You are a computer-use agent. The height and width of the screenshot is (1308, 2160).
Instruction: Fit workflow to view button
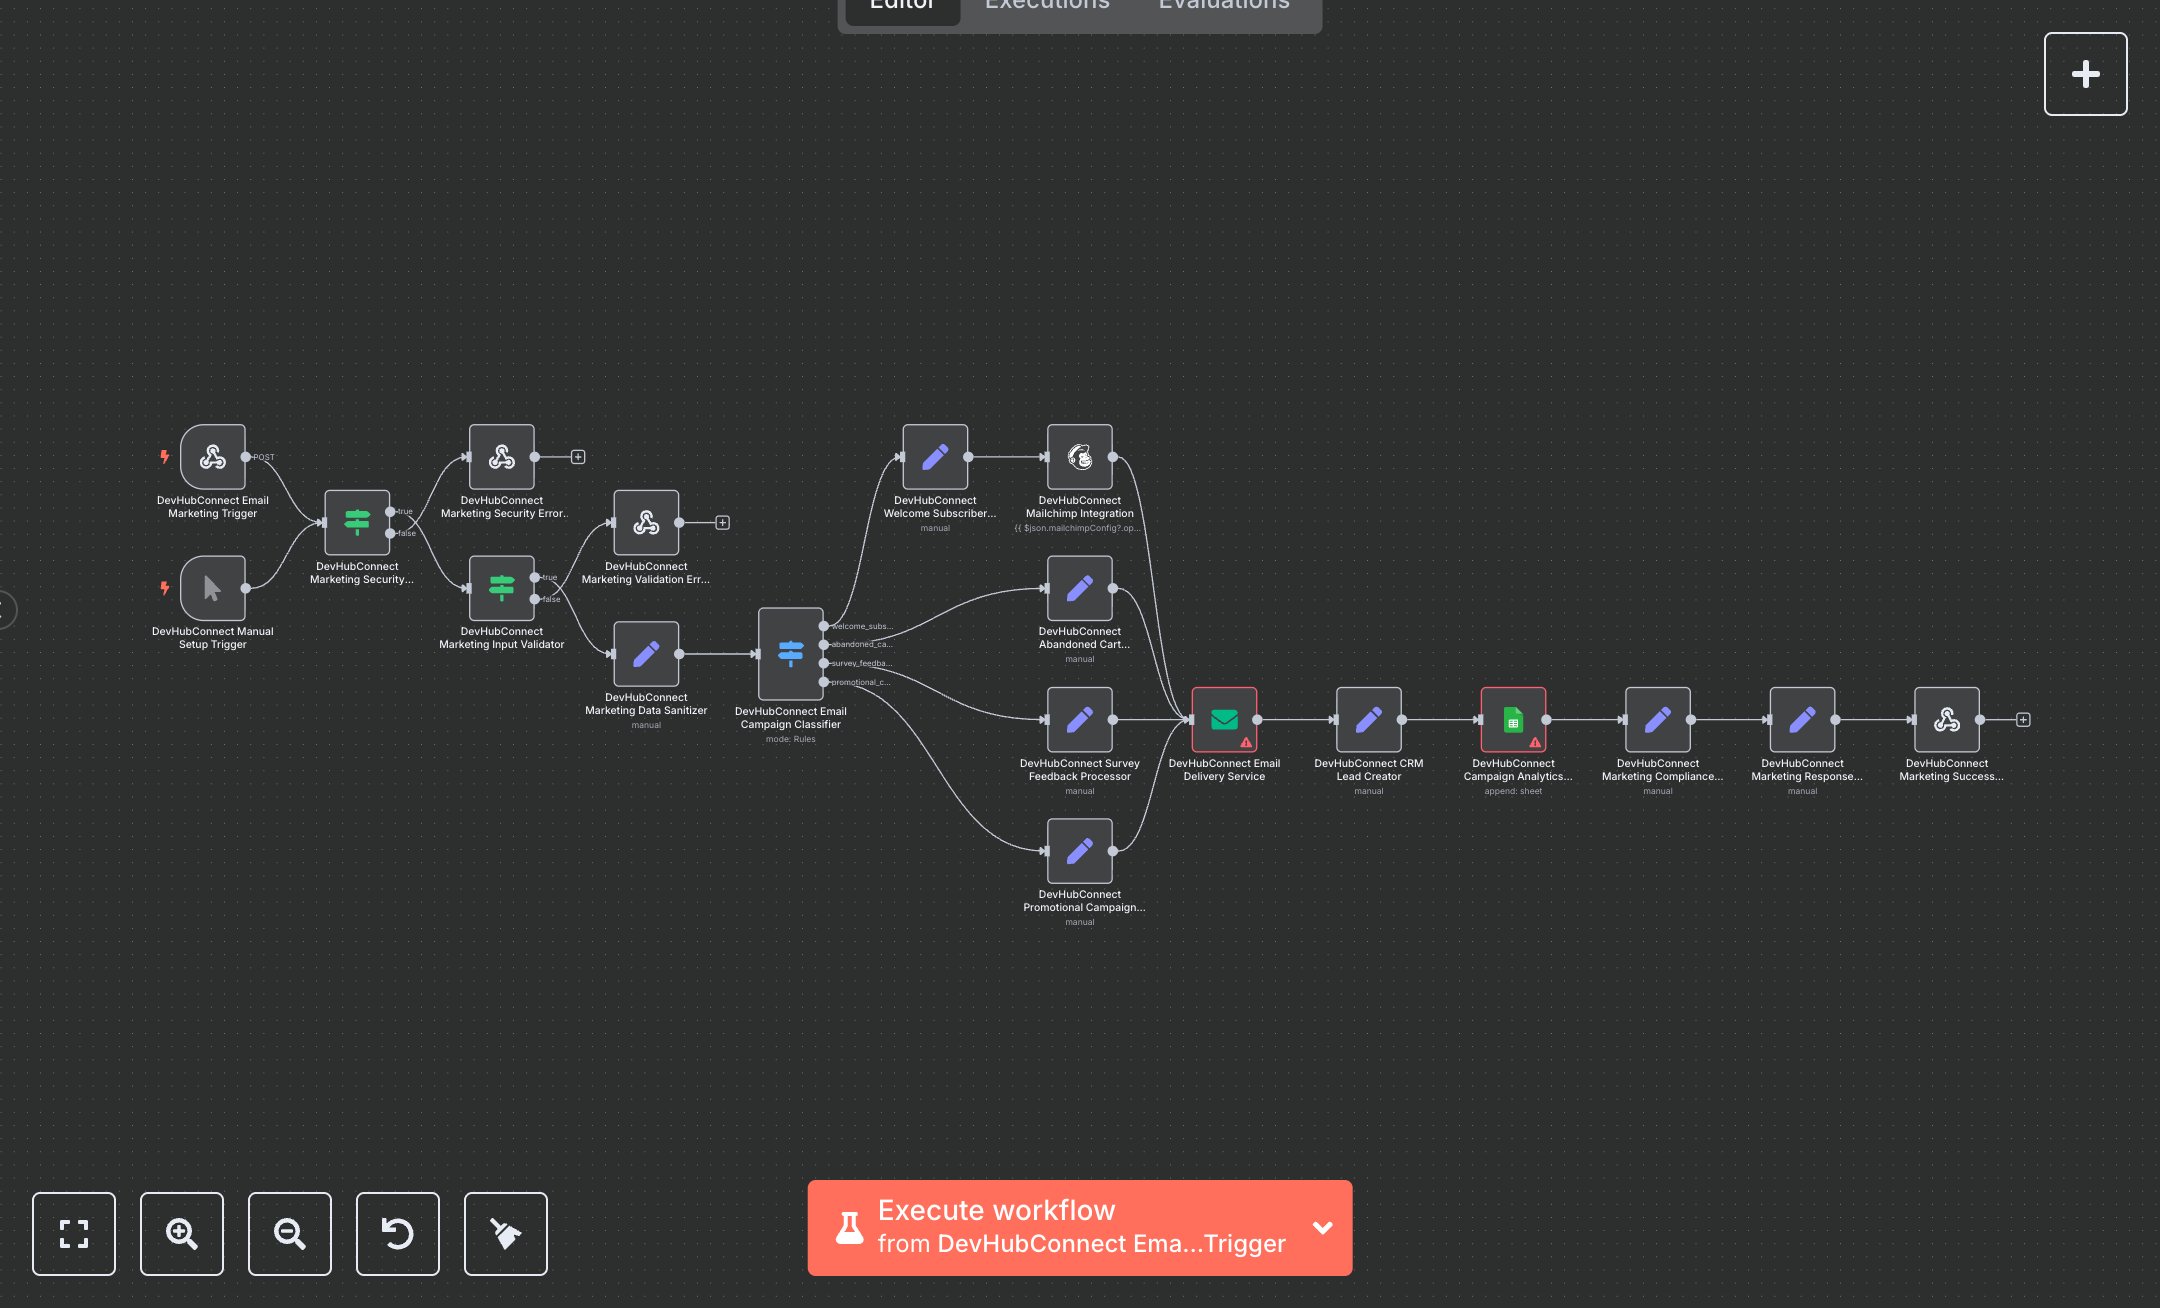(74, 1233)
